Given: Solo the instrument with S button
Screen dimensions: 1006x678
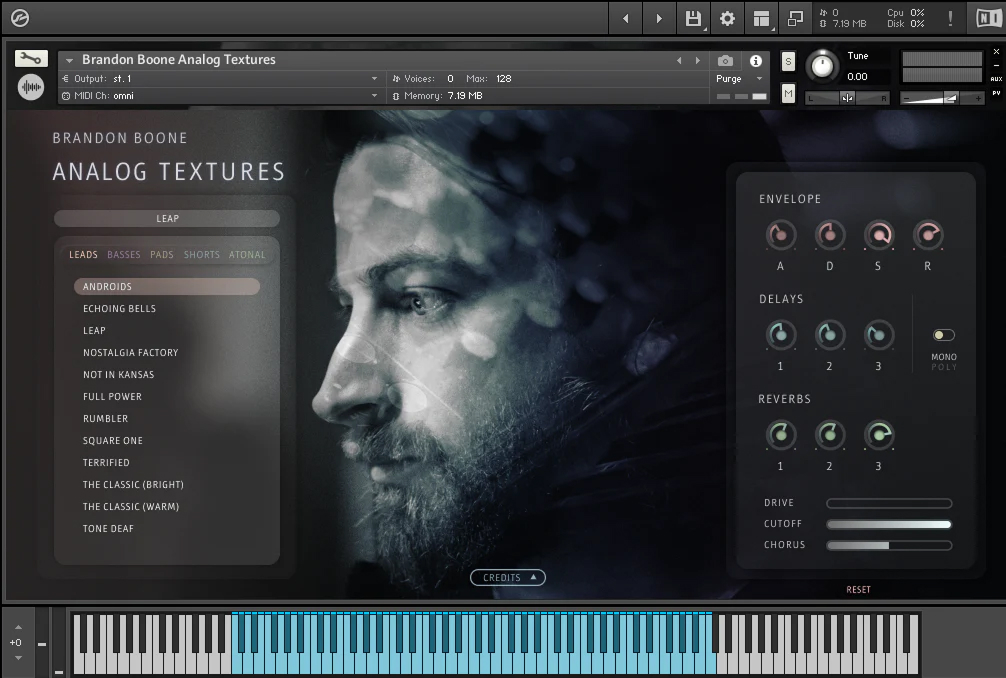Looking at the screenshot, I should [789, 62].
